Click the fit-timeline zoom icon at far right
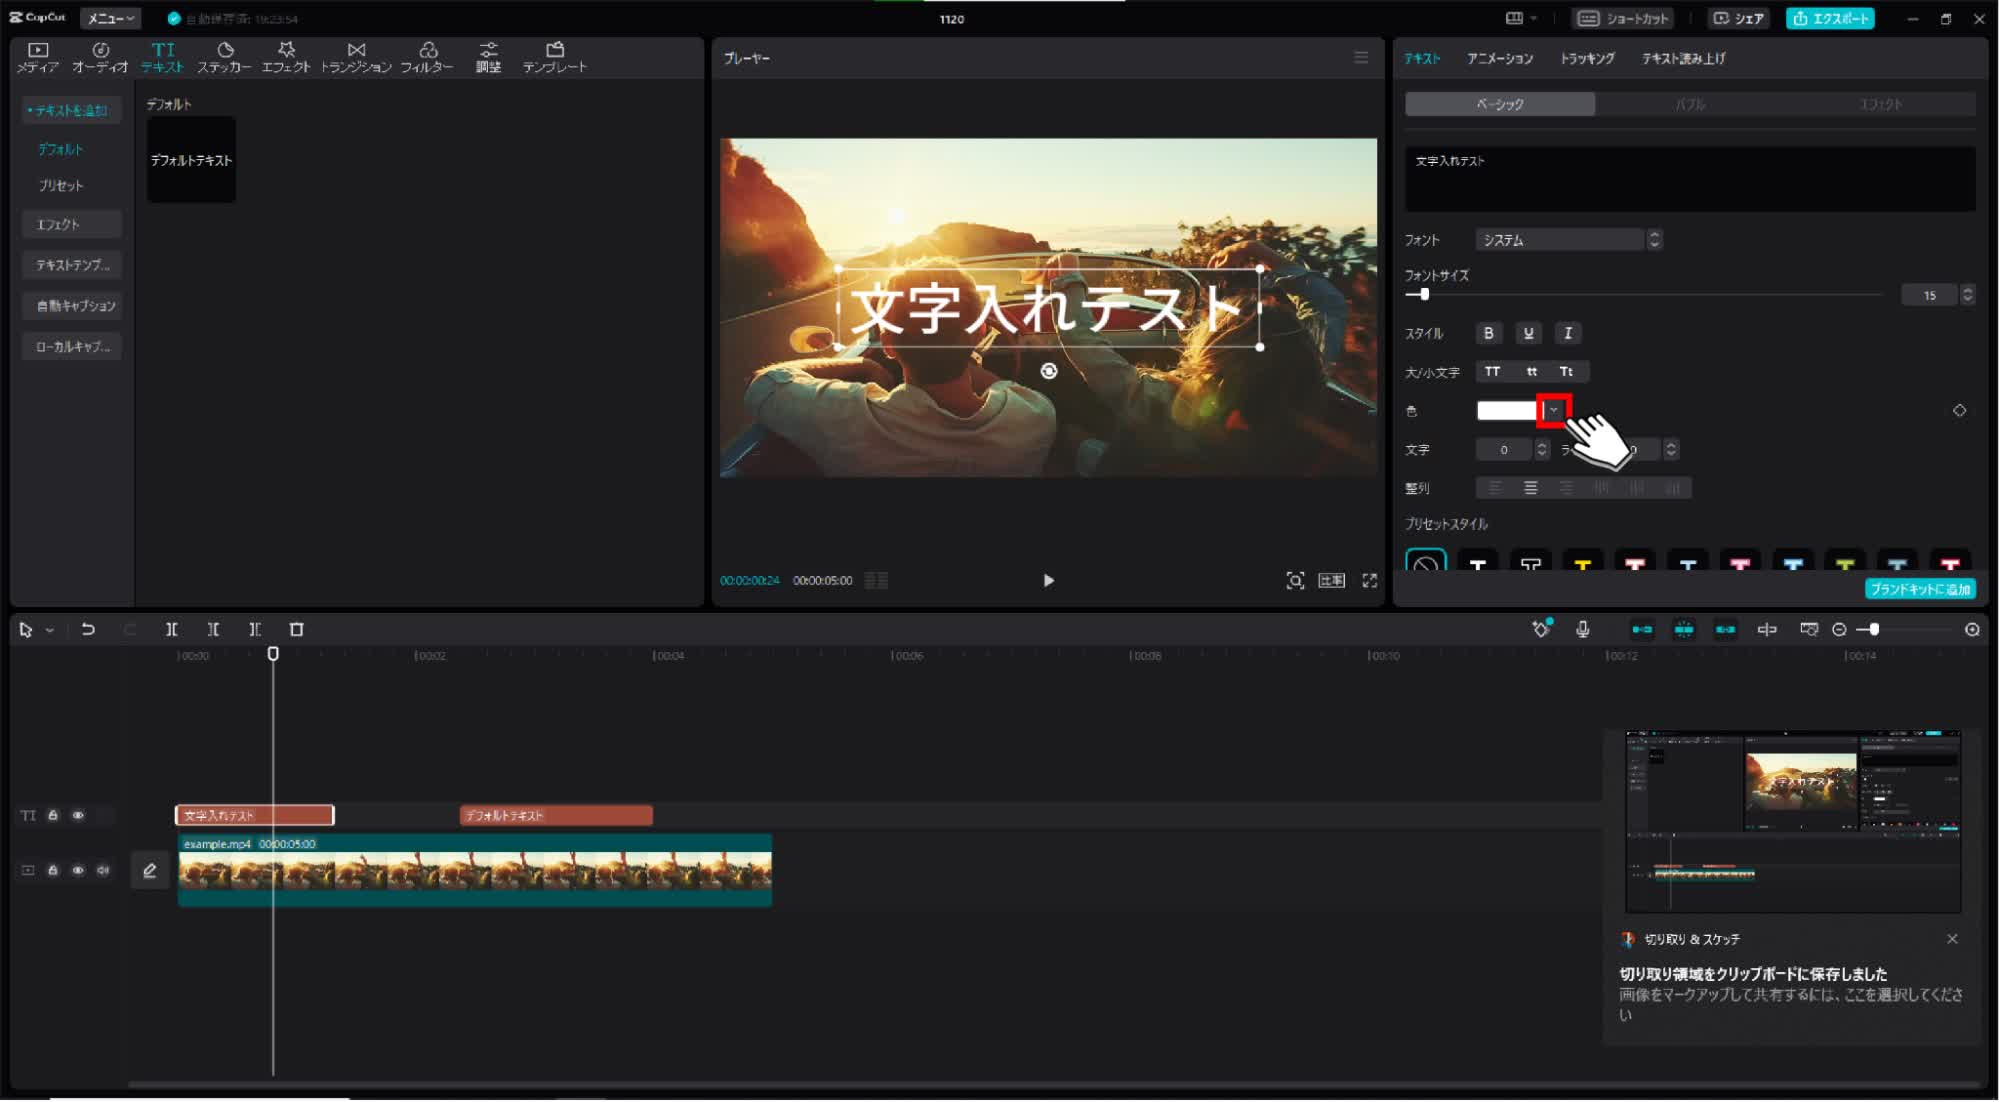 click(x=1972, y=630)
